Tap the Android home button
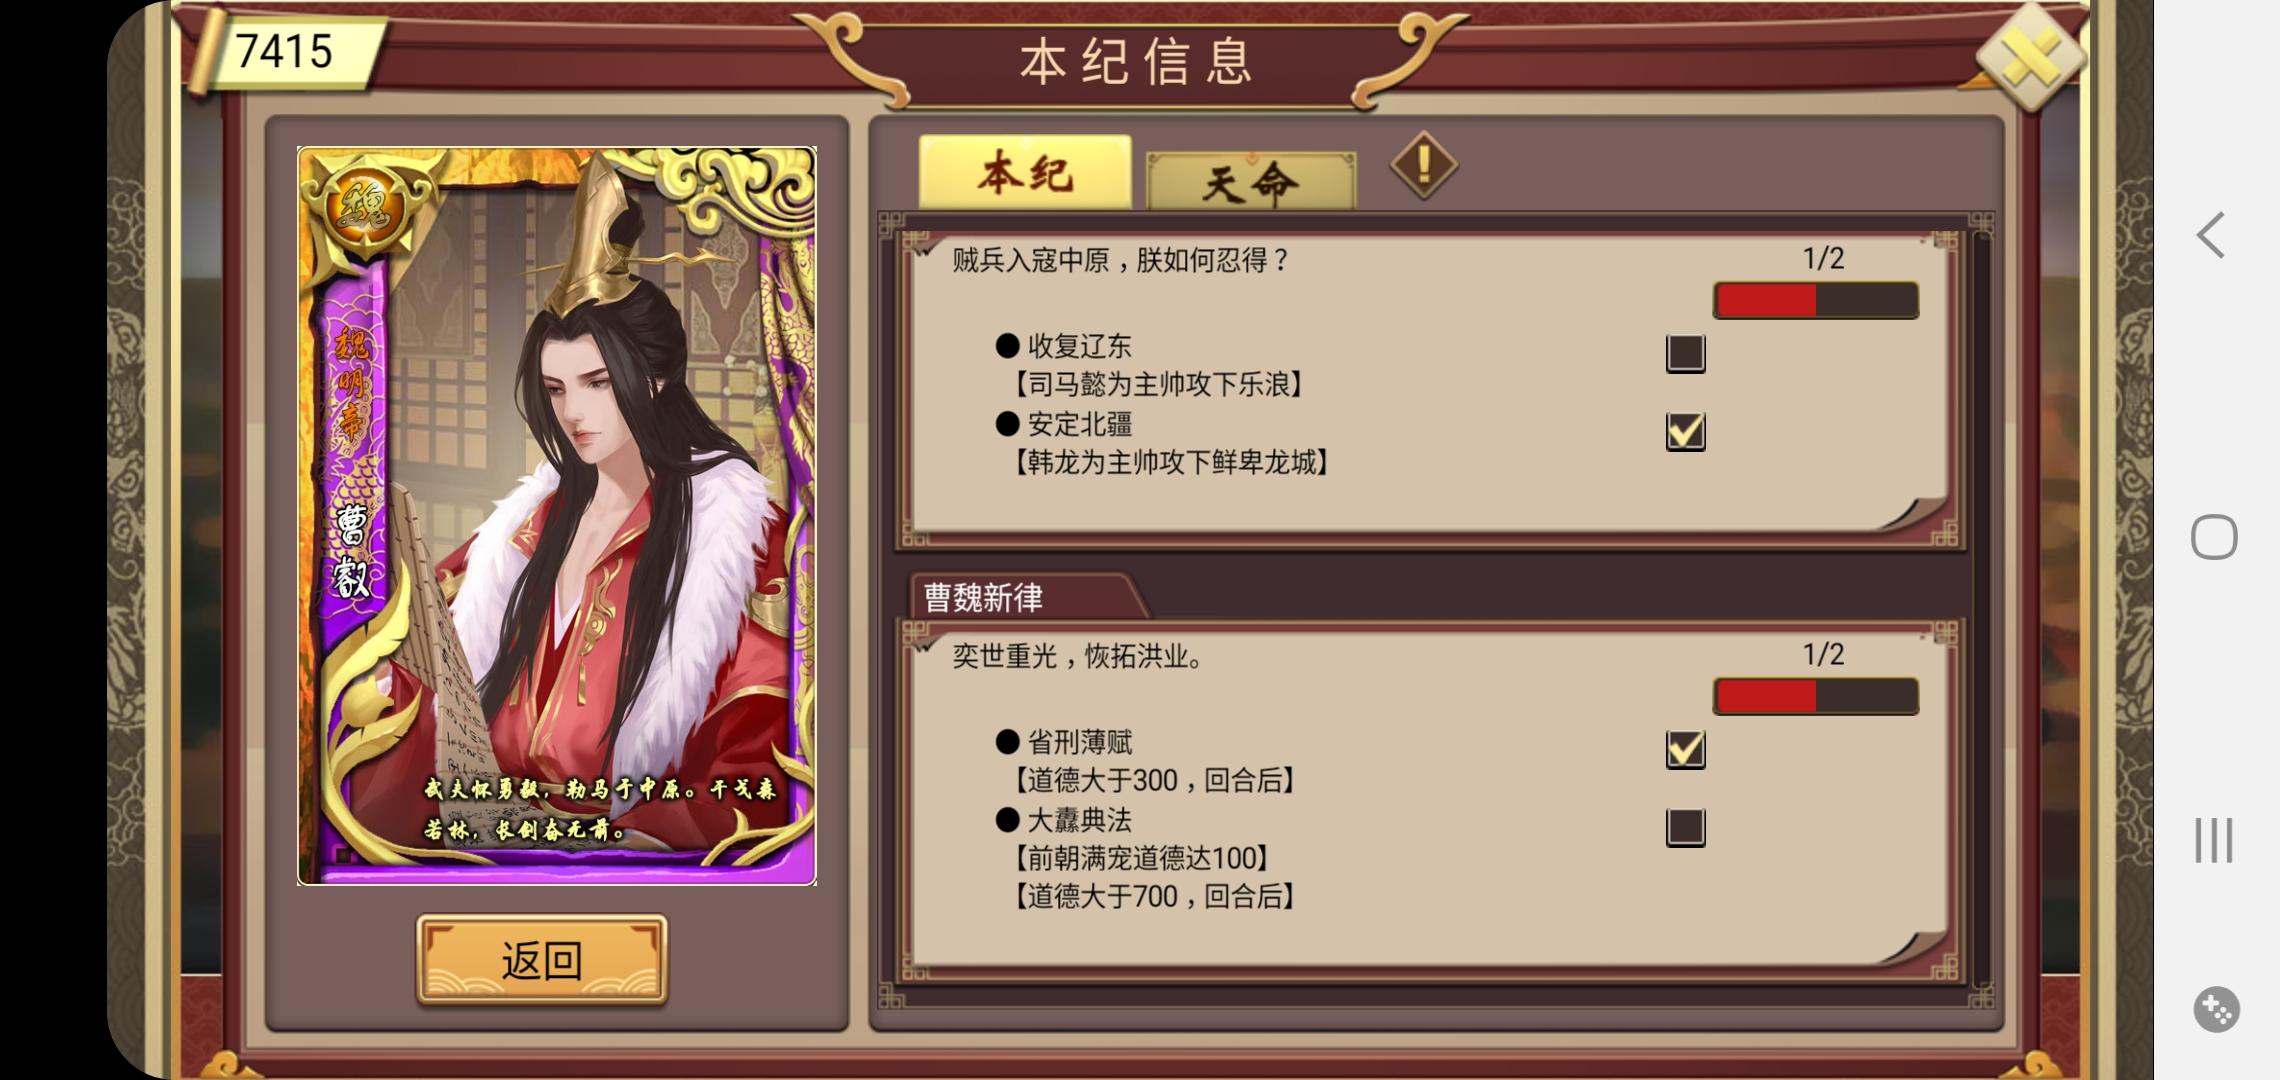 pos(2213,537)
